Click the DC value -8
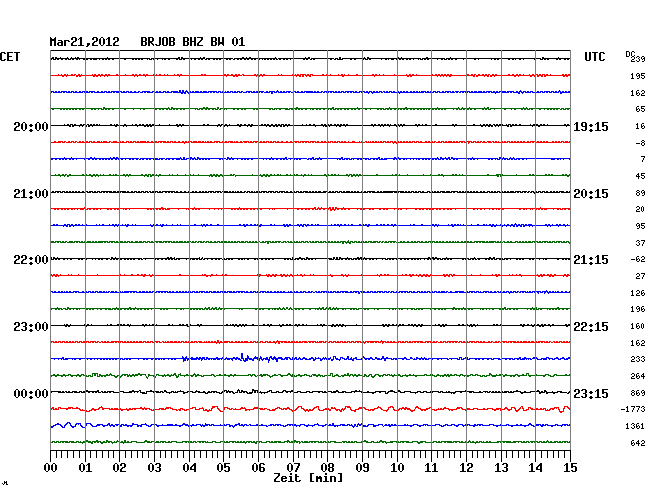Screen dimensions: 650x494 click(640, 143)
